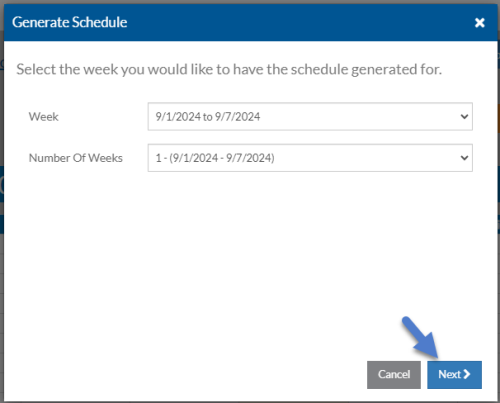The width and height of the screenshot is (500, 403).
Task: Click the Generate Schedule title text
Action: coord(70,22)
